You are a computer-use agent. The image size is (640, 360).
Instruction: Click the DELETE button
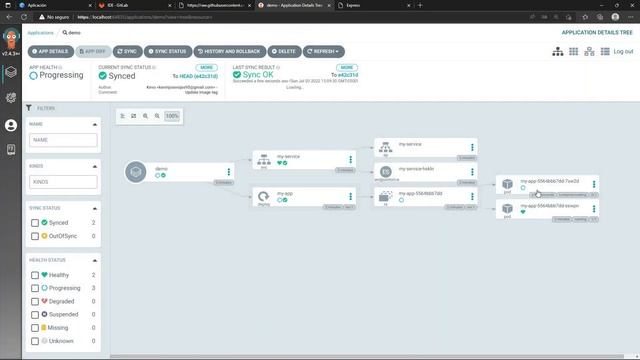(x=284, y=51)
